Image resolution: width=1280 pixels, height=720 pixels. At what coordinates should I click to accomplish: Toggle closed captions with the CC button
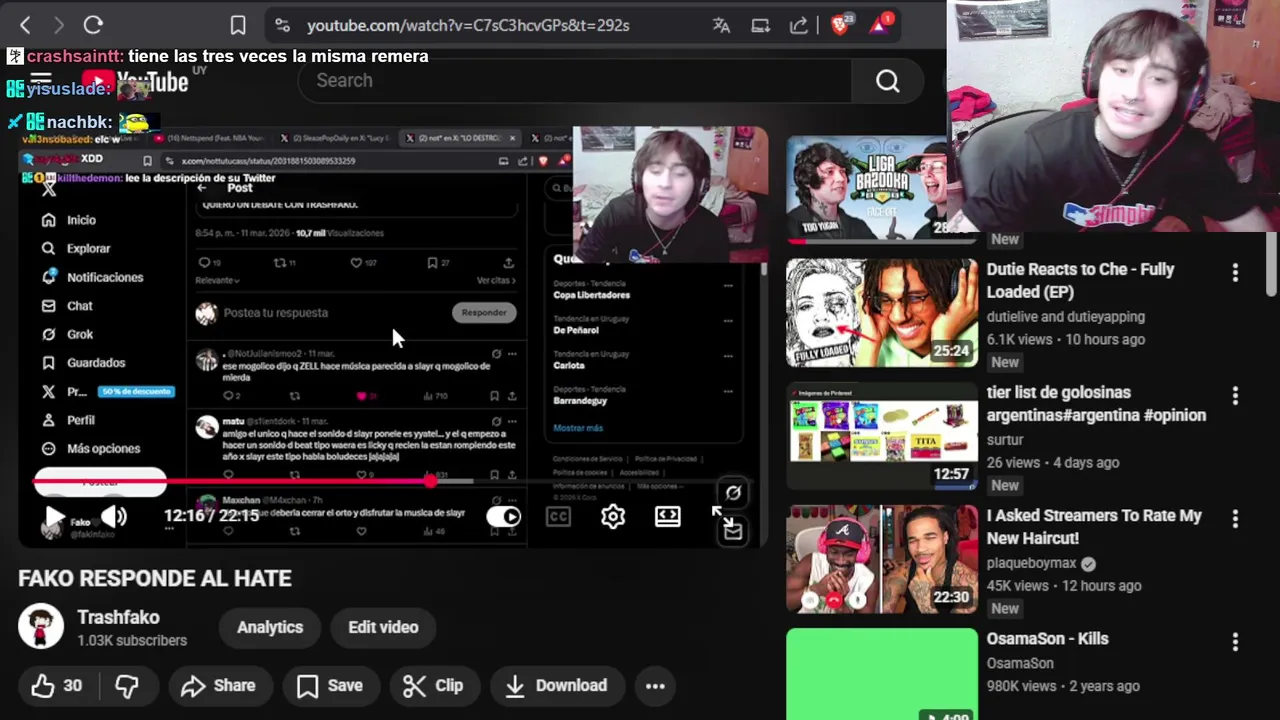[x=558, y=516]
